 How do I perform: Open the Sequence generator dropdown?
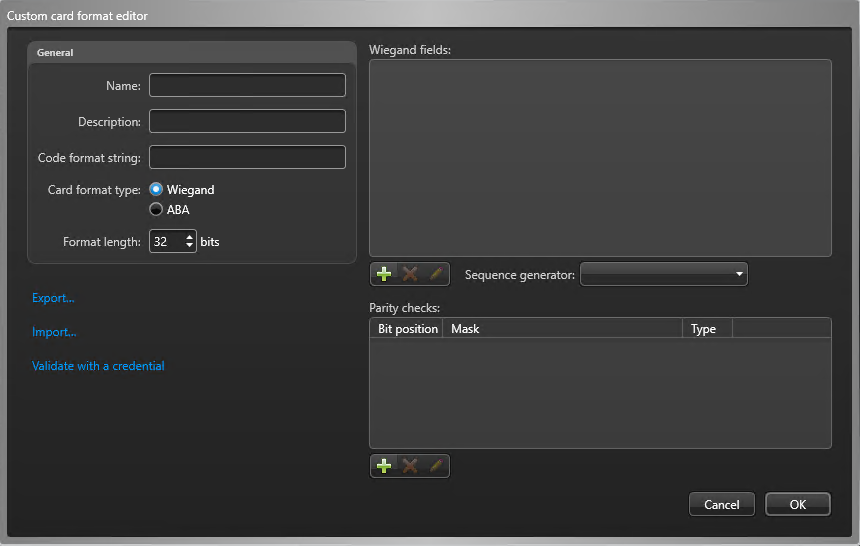coord(663,274)
